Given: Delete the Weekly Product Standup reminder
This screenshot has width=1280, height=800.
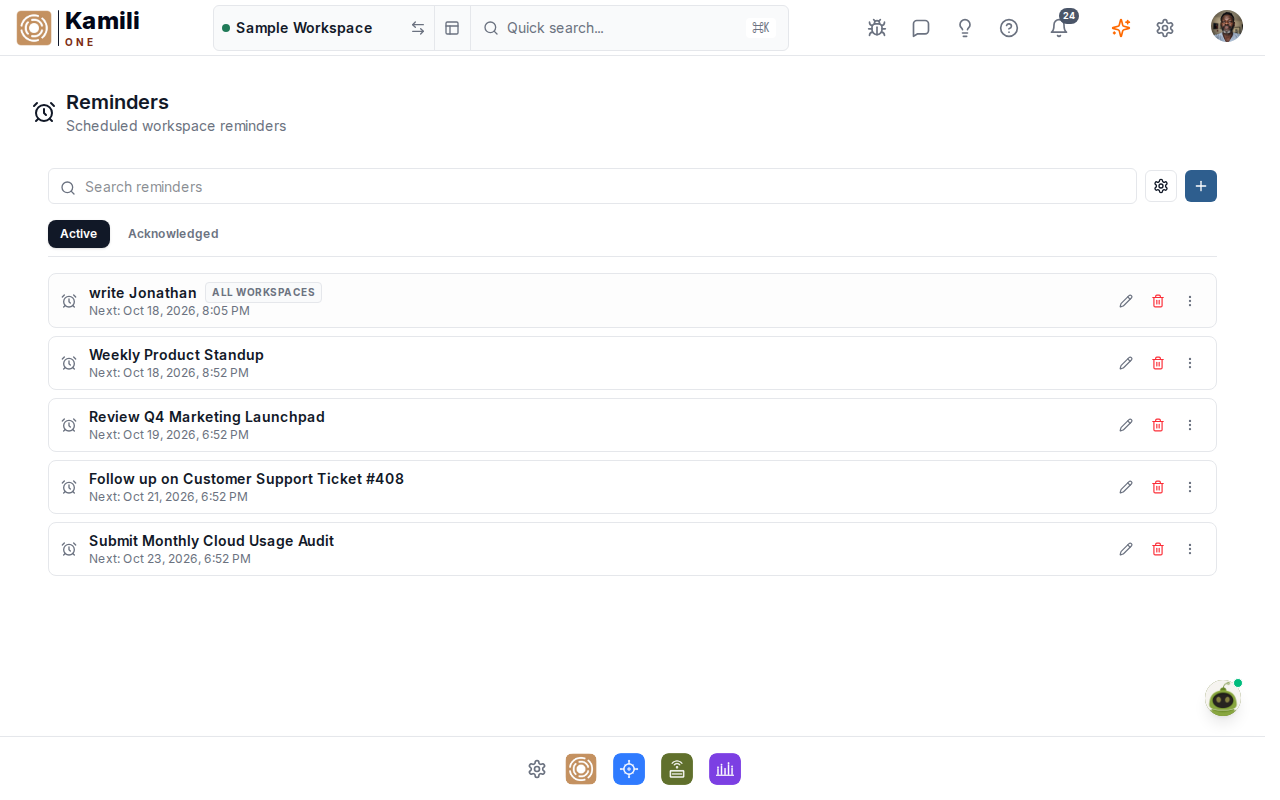Looking at the screenshot, I should 1158,363.
